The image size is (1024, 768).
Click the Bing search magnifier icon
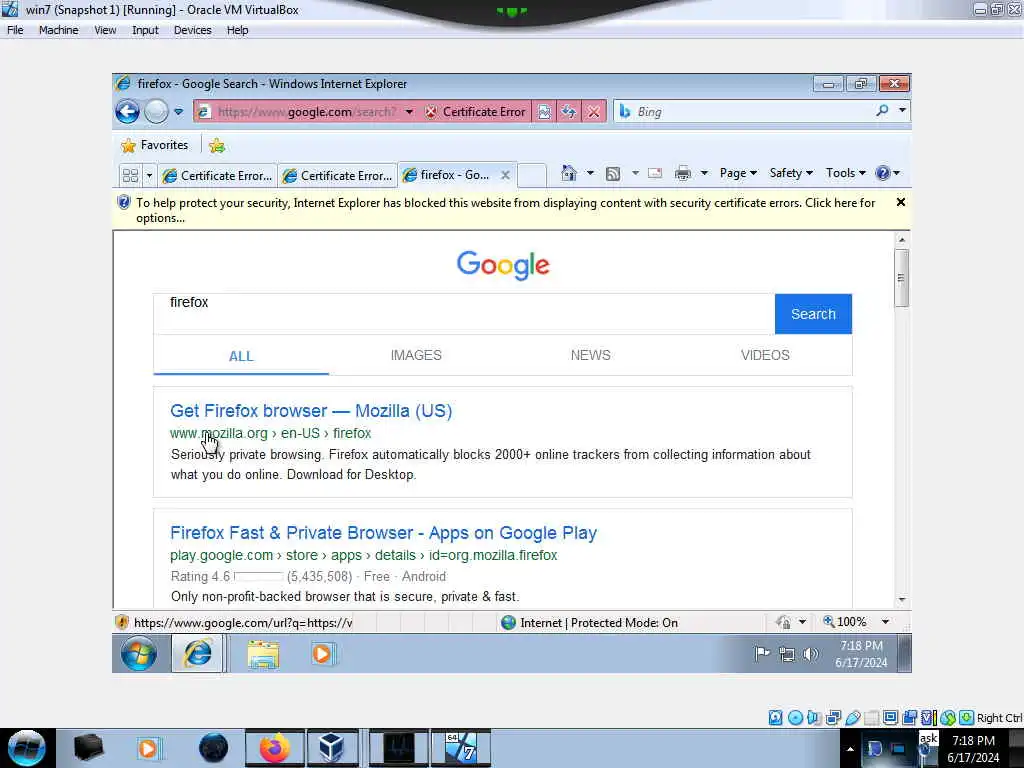point(882,111)
